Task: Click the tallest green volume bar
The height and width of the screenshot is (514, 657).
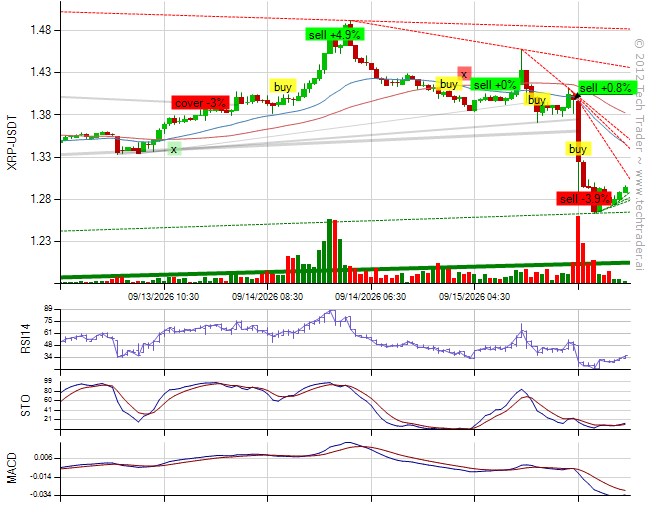Action: coord(329,251)
